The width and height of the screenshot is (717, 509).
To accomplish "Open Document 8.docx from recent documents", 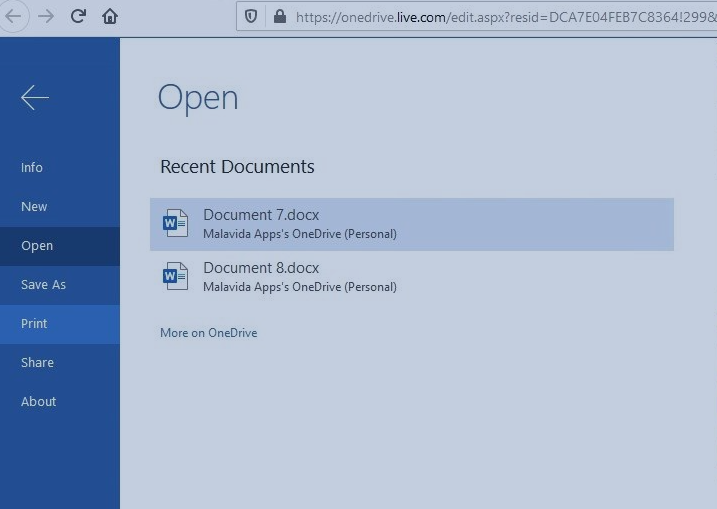I will coord(412,277).
